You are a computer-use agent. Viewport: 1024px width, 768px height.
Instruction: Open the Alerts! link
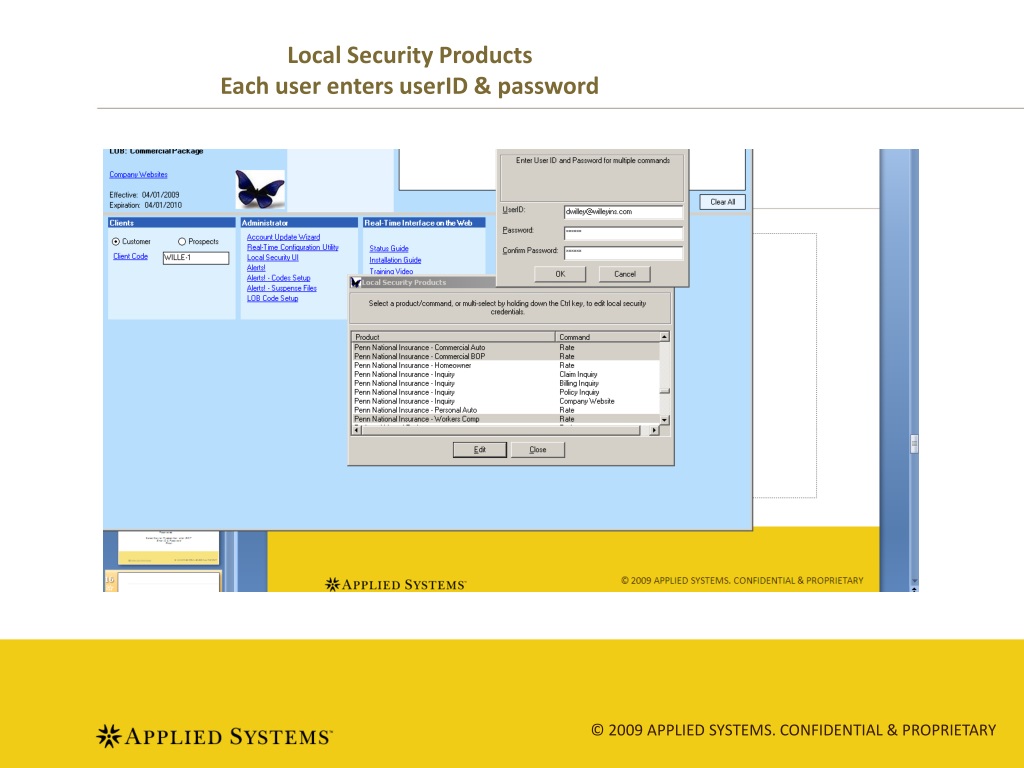(x=256, y=268)
